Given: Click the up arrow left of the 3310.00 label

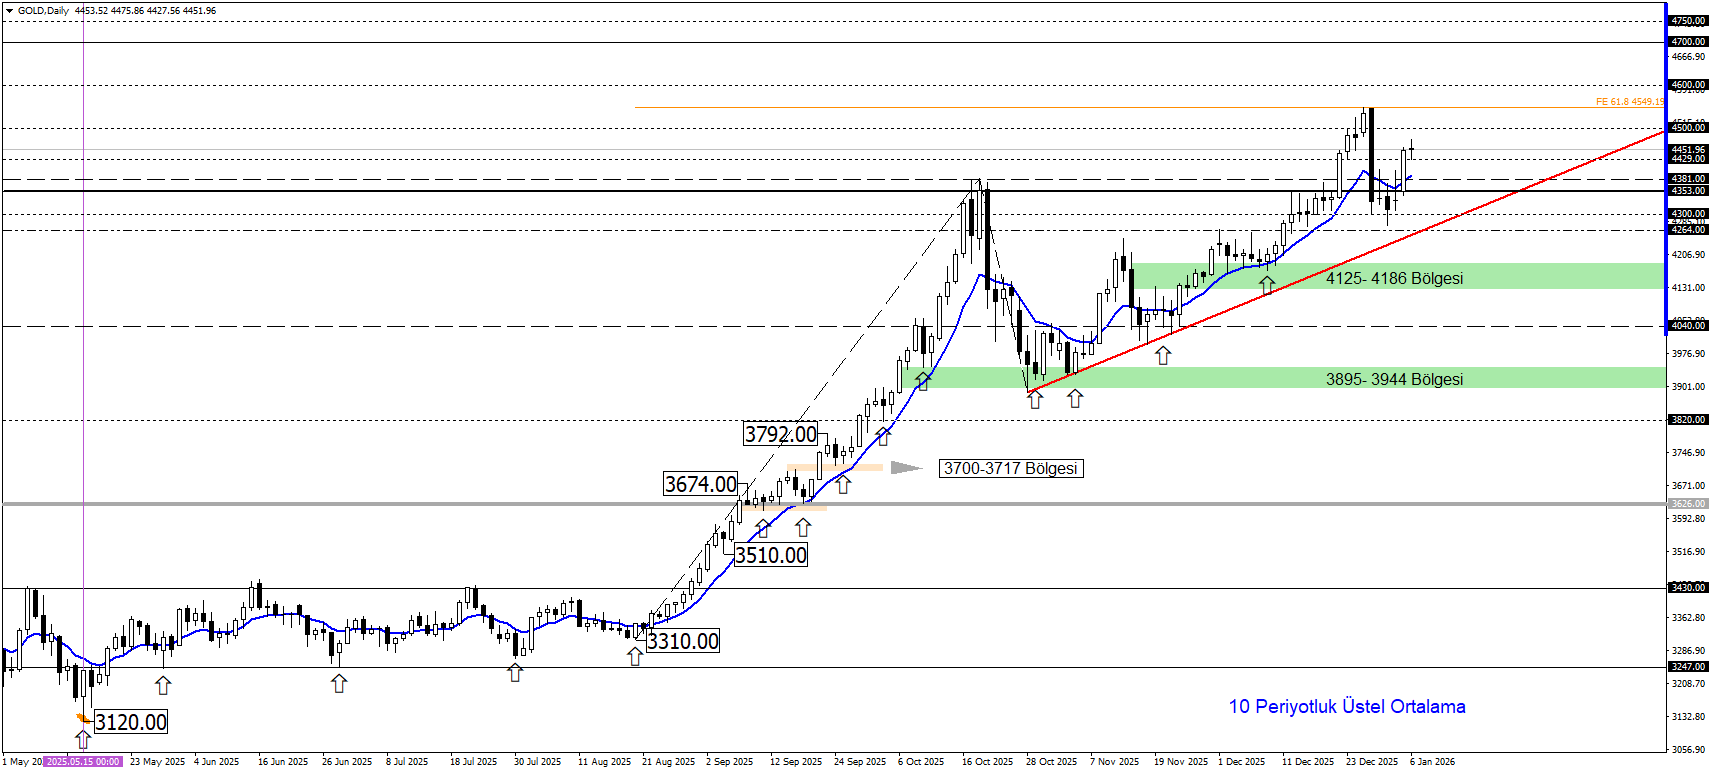Looking at the screenshot, I should (x=635, y=656).
